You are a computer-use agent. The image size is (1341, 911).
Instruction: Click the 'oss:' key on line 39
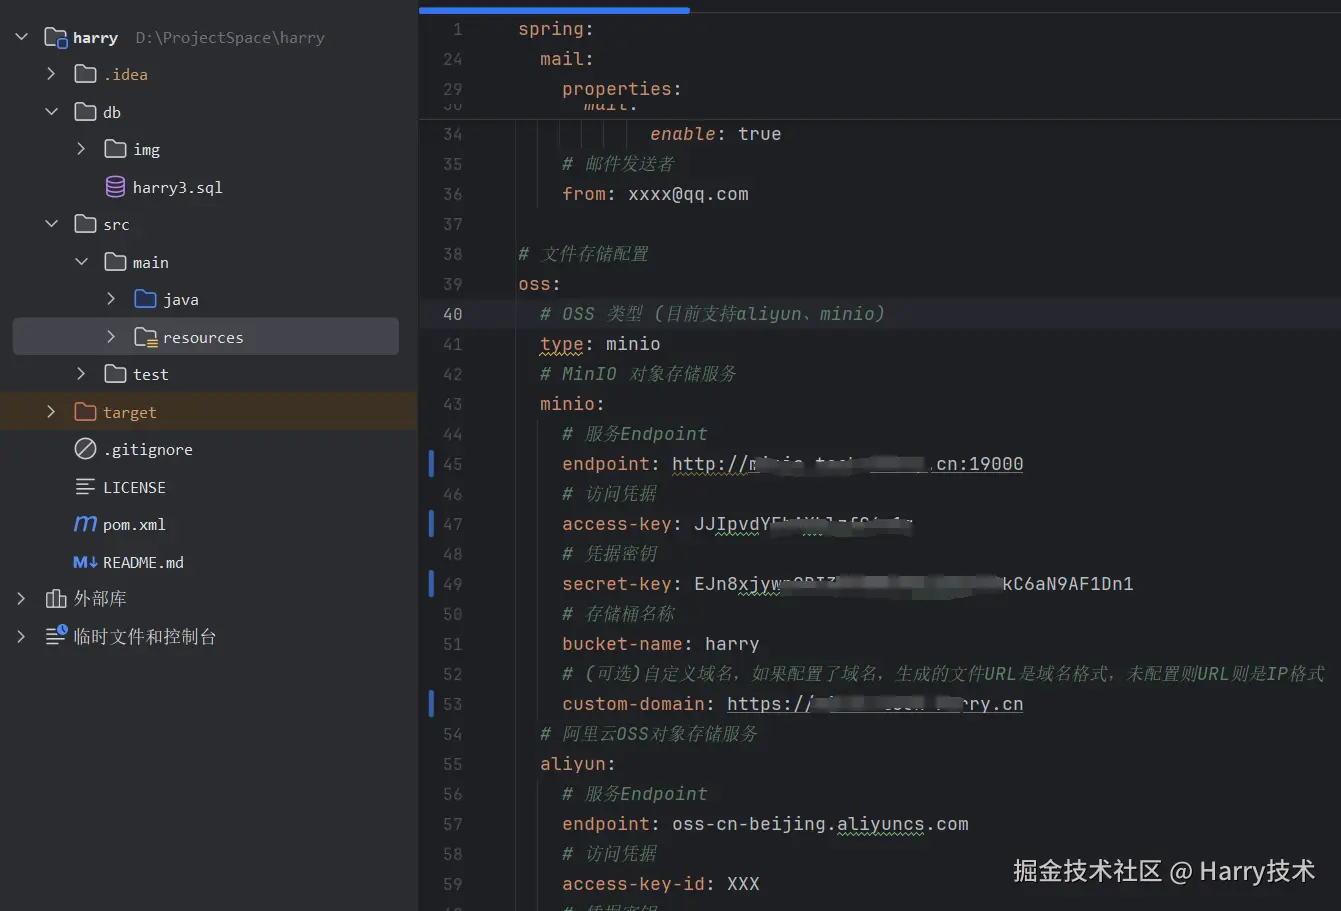click(x=539, y=284)
